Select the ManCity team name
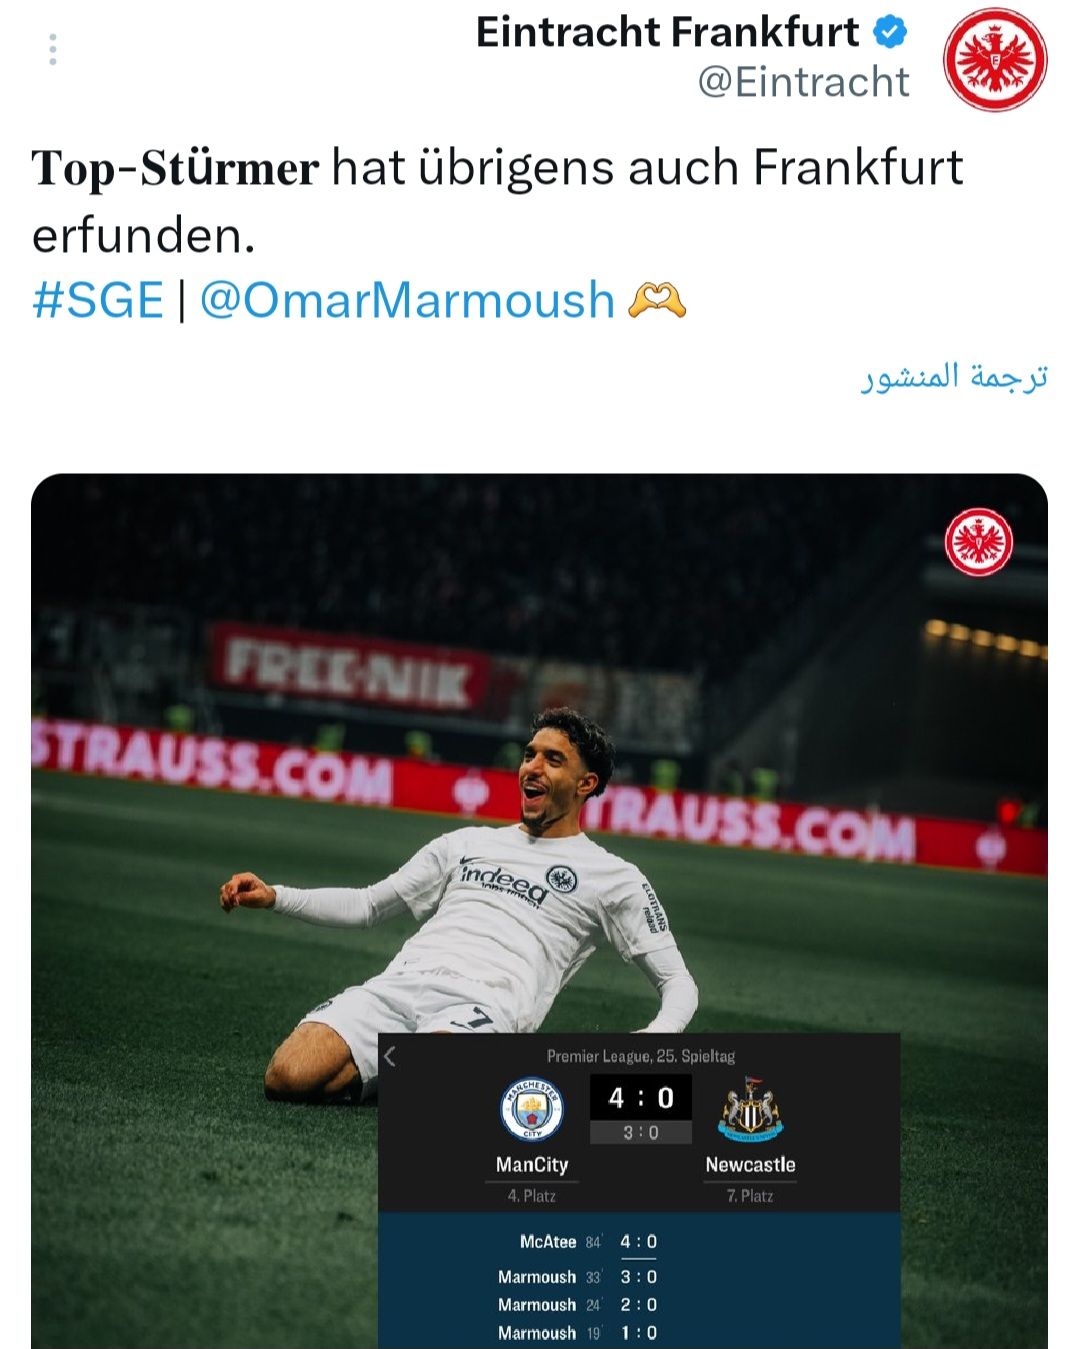 click(x=532, y=1165)
